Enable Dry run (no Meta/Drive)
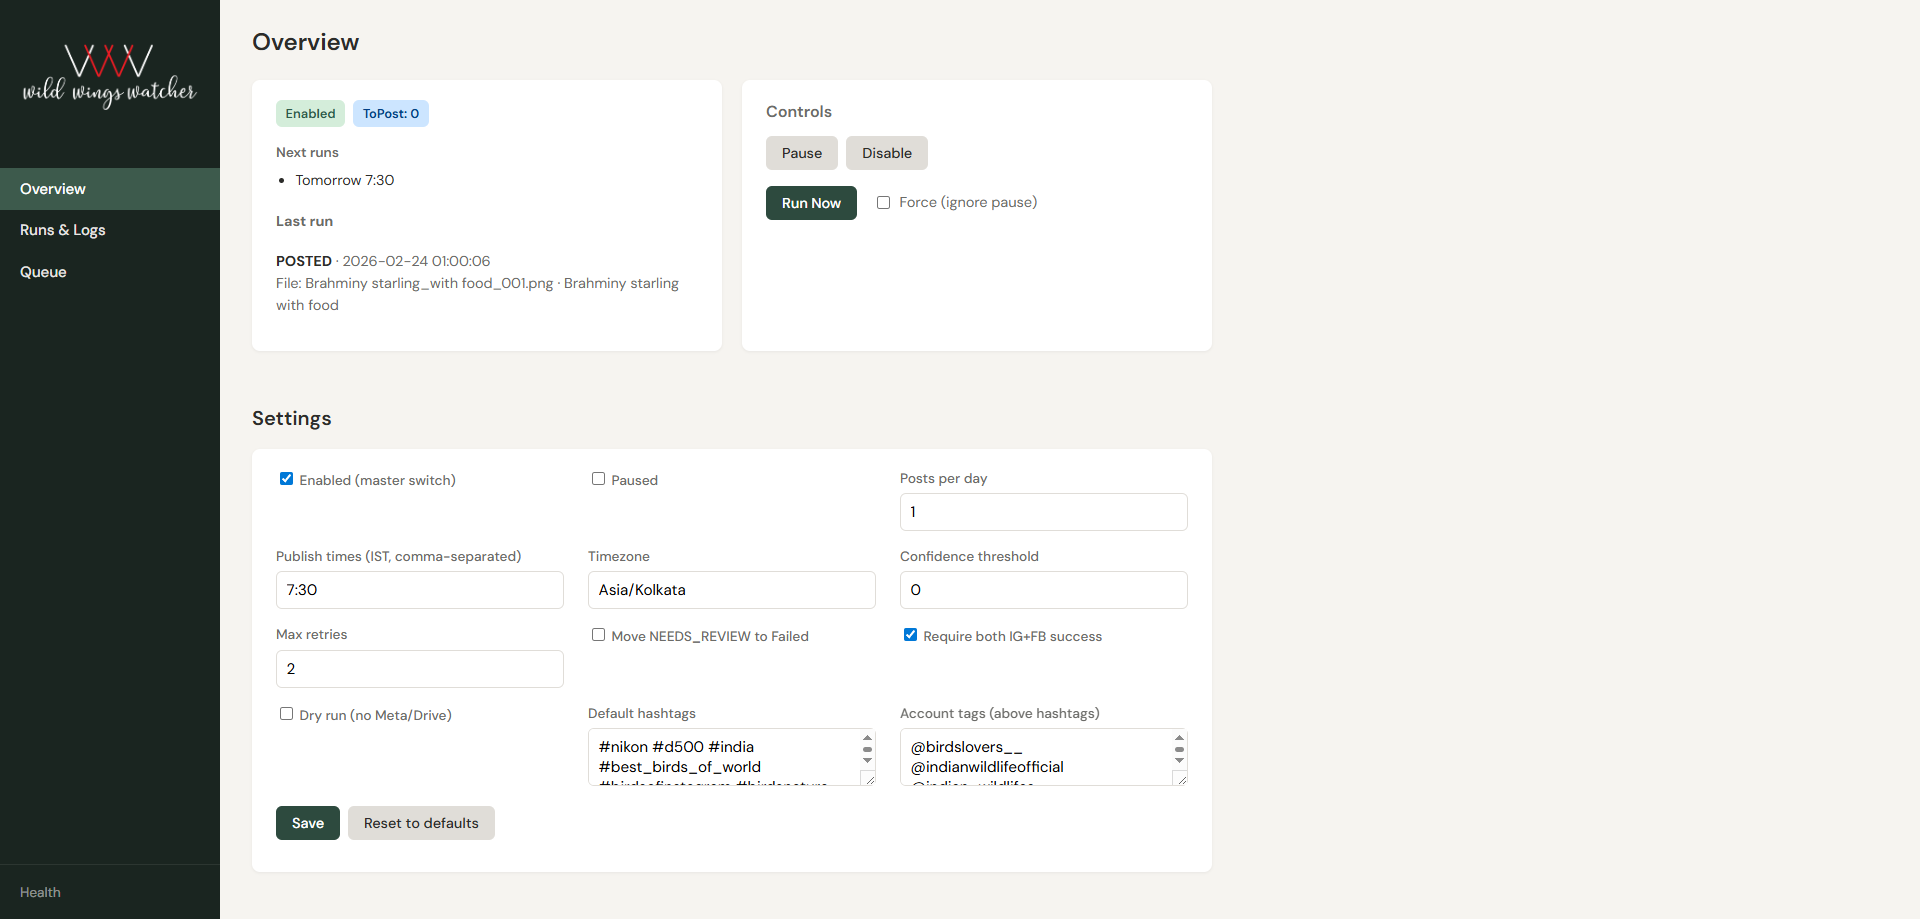Screen dimensions: 1920x919 click(x=286, y=714)
